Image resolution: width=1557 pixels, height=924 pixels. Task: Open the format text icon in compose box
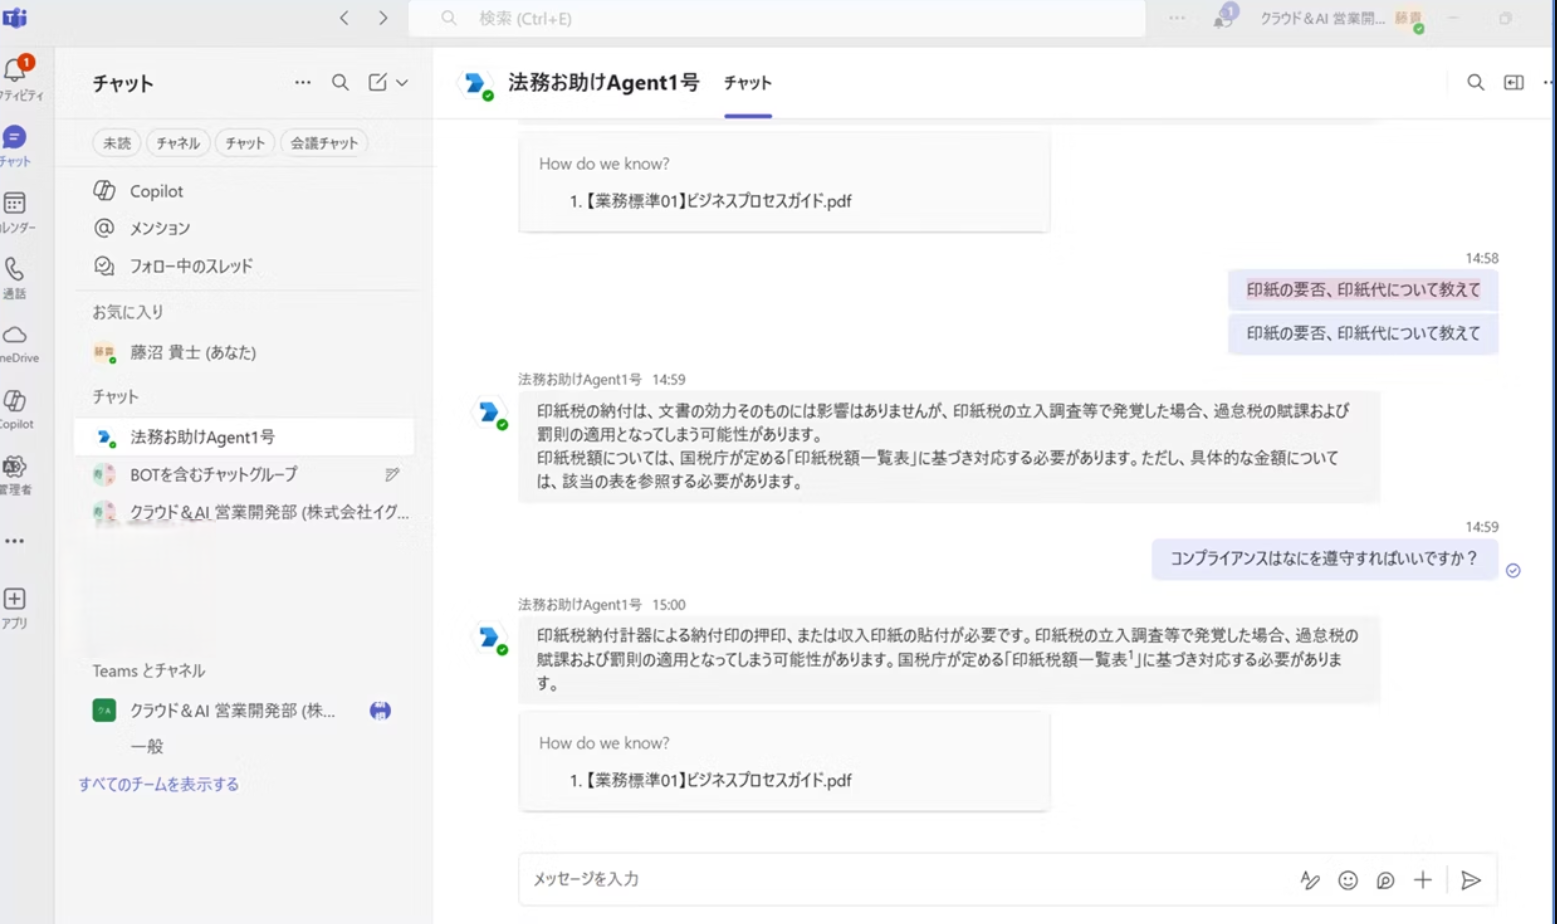(x=1309, y=880)
